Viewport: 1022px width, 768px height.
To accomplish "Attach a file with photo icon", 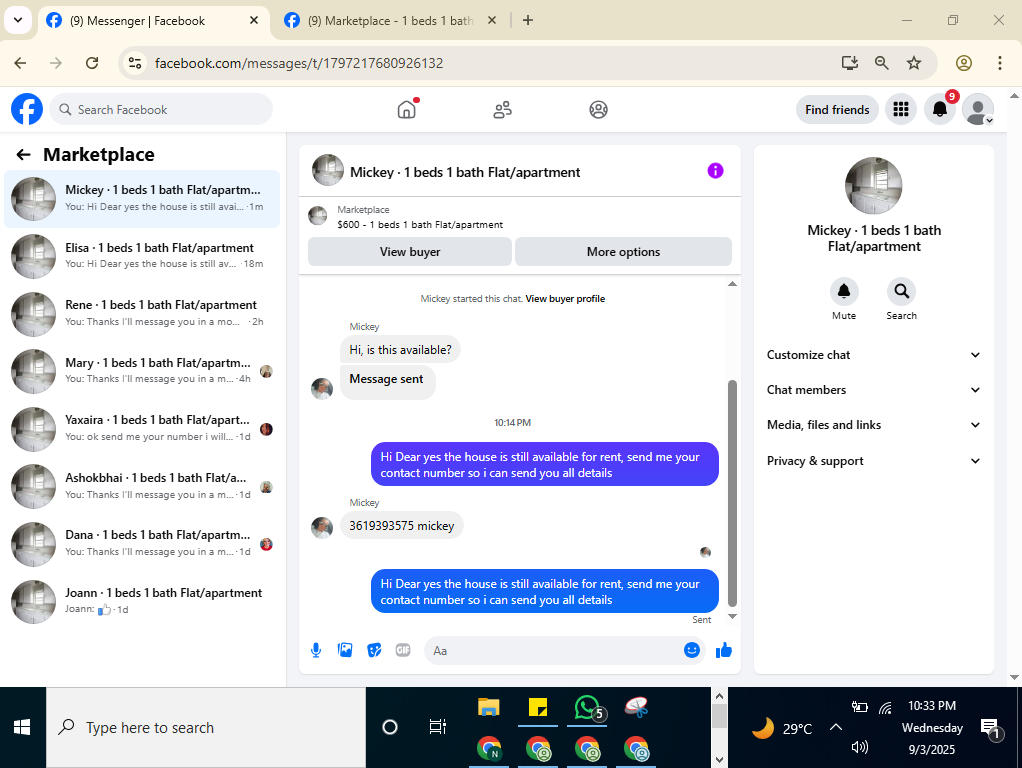I will pos(345,650).
